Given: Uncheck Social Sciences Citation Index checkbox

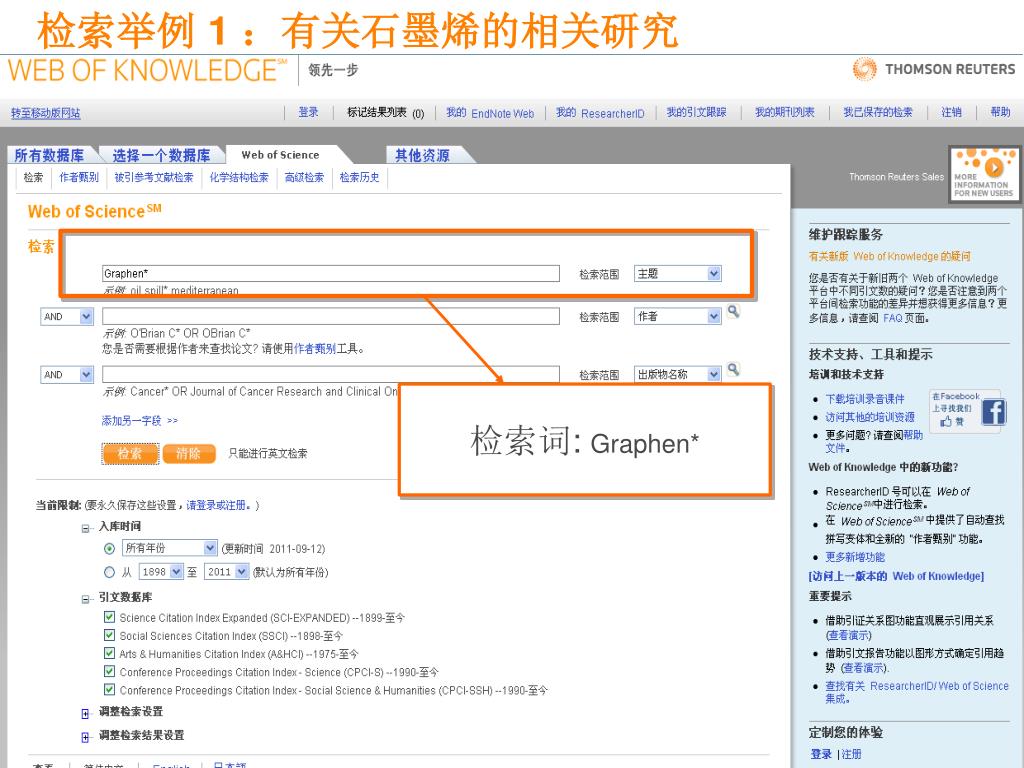Looking at the screenshot, I should pos(110,635).
